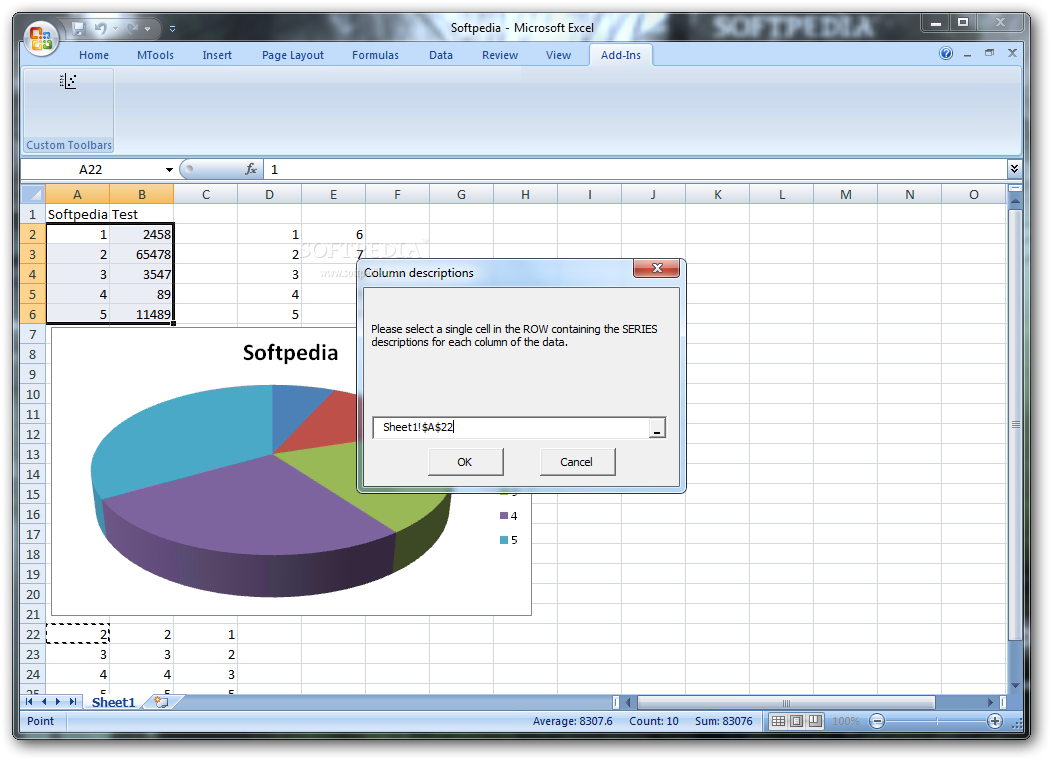The width and height of the screenshot is (1051, 760).
Task: Click legend entry 5 in chart
Action: click(509, 540)
